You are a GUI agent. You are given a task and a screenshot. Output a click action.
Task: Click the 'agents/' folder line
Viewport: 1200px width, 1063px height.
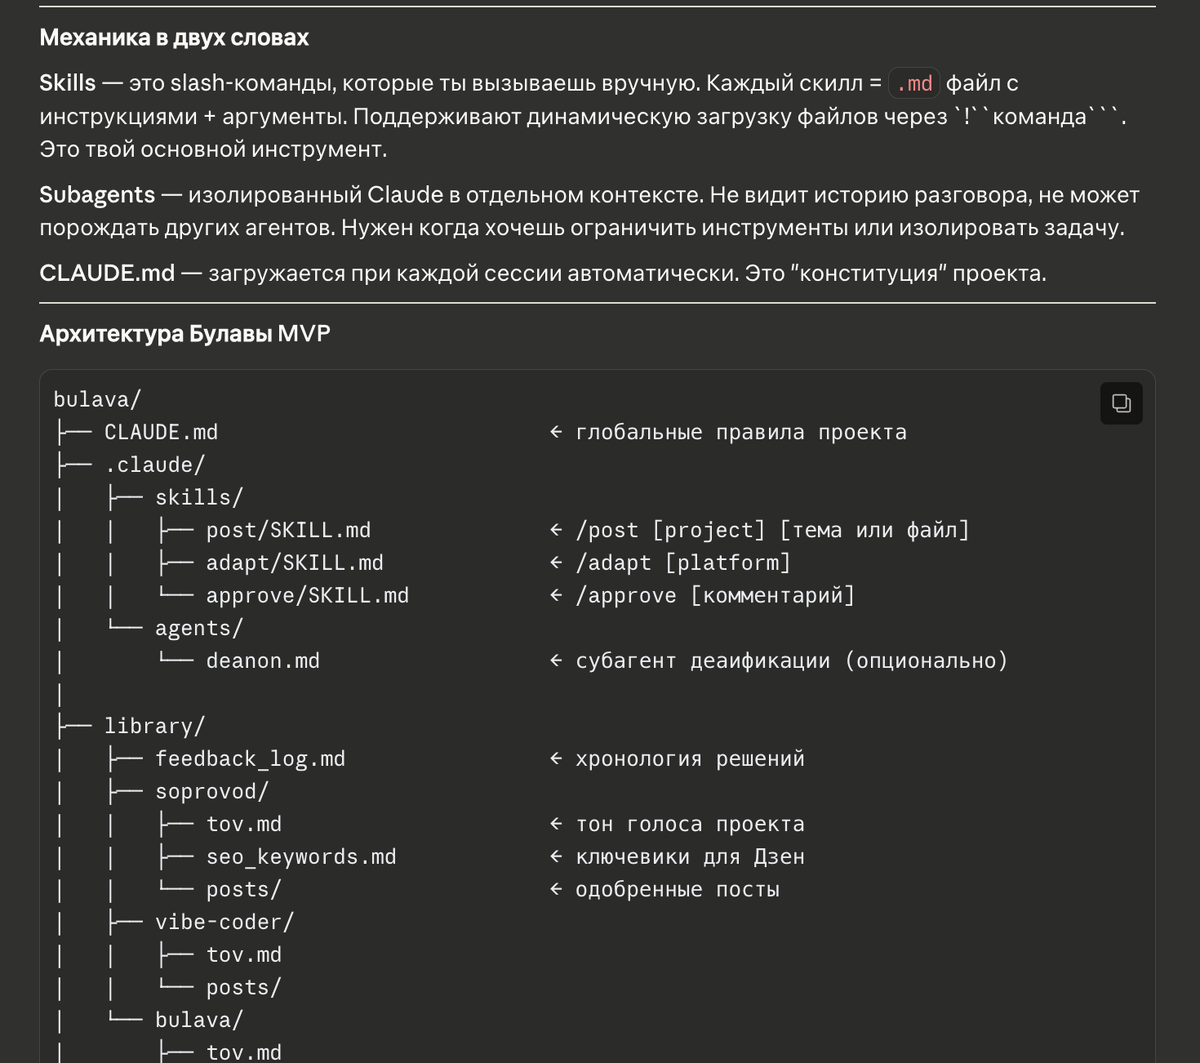coord(199,628)
